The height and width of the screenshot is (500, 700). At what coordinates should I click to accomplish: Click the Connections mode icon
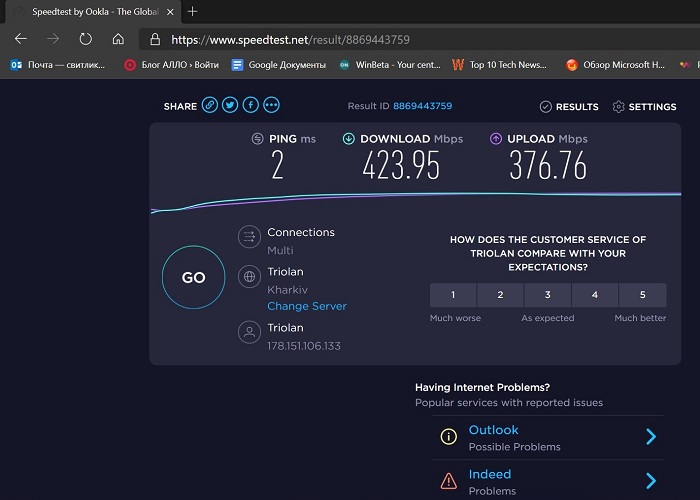click(249, 237)
